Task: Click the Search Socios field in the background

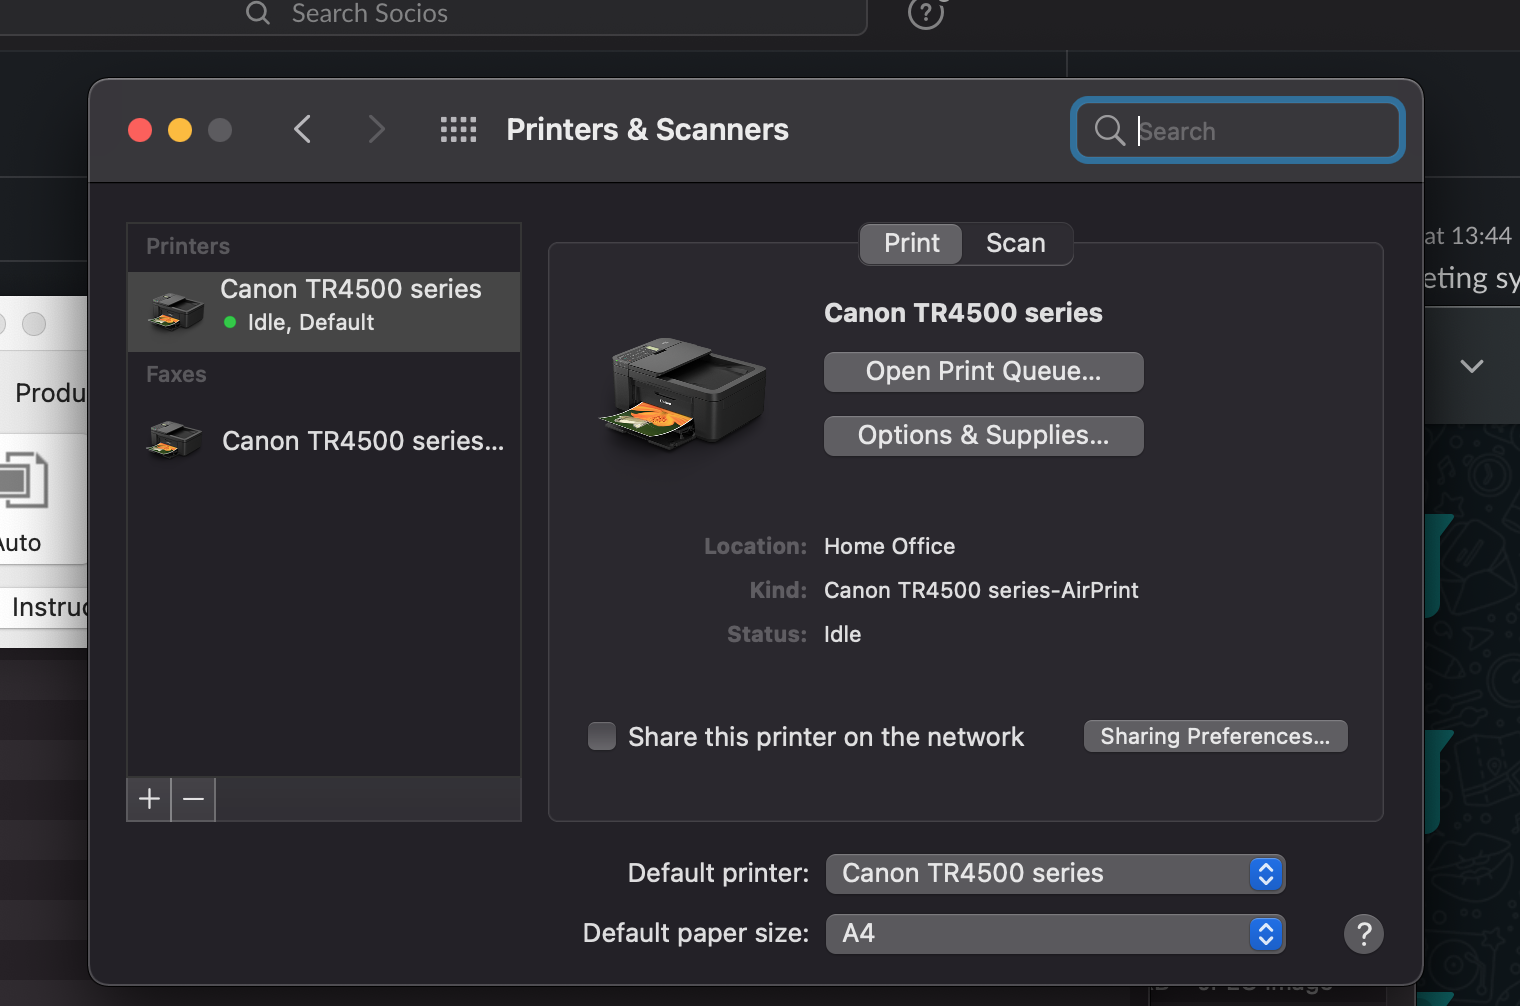Action: point(550,13)
